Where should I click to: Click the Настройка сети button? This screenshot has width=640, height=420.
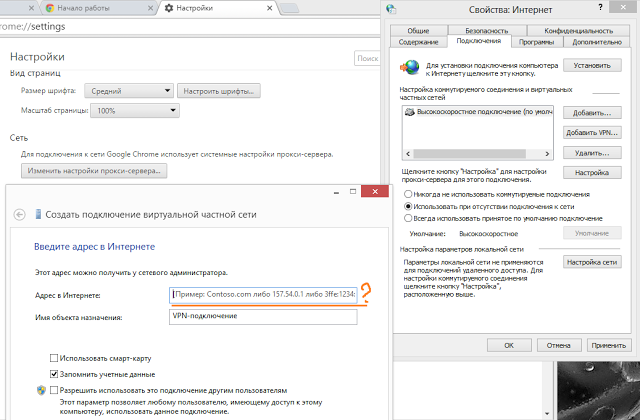pyautogui.click(x=592, y=262)
